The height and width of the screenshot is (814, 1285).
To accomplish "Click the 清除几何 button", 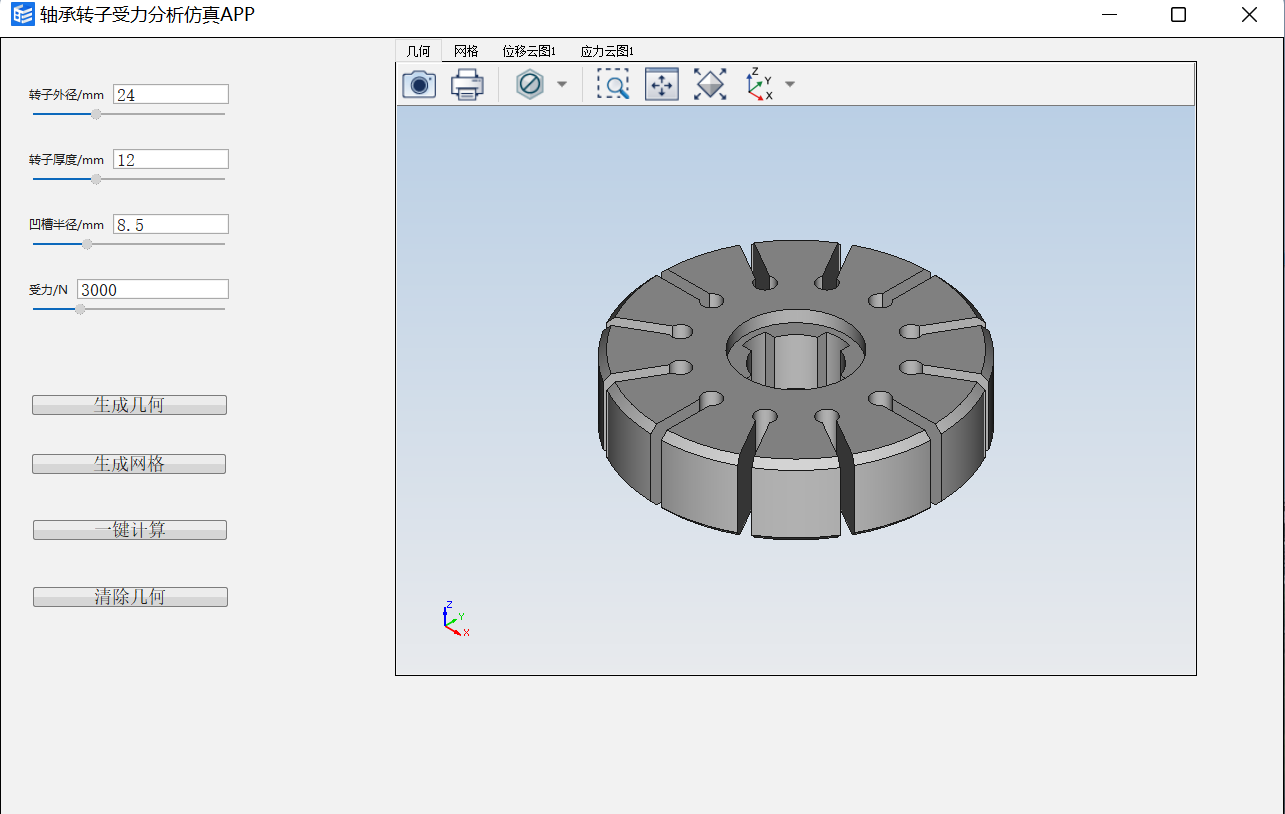I will coord(130,597).
